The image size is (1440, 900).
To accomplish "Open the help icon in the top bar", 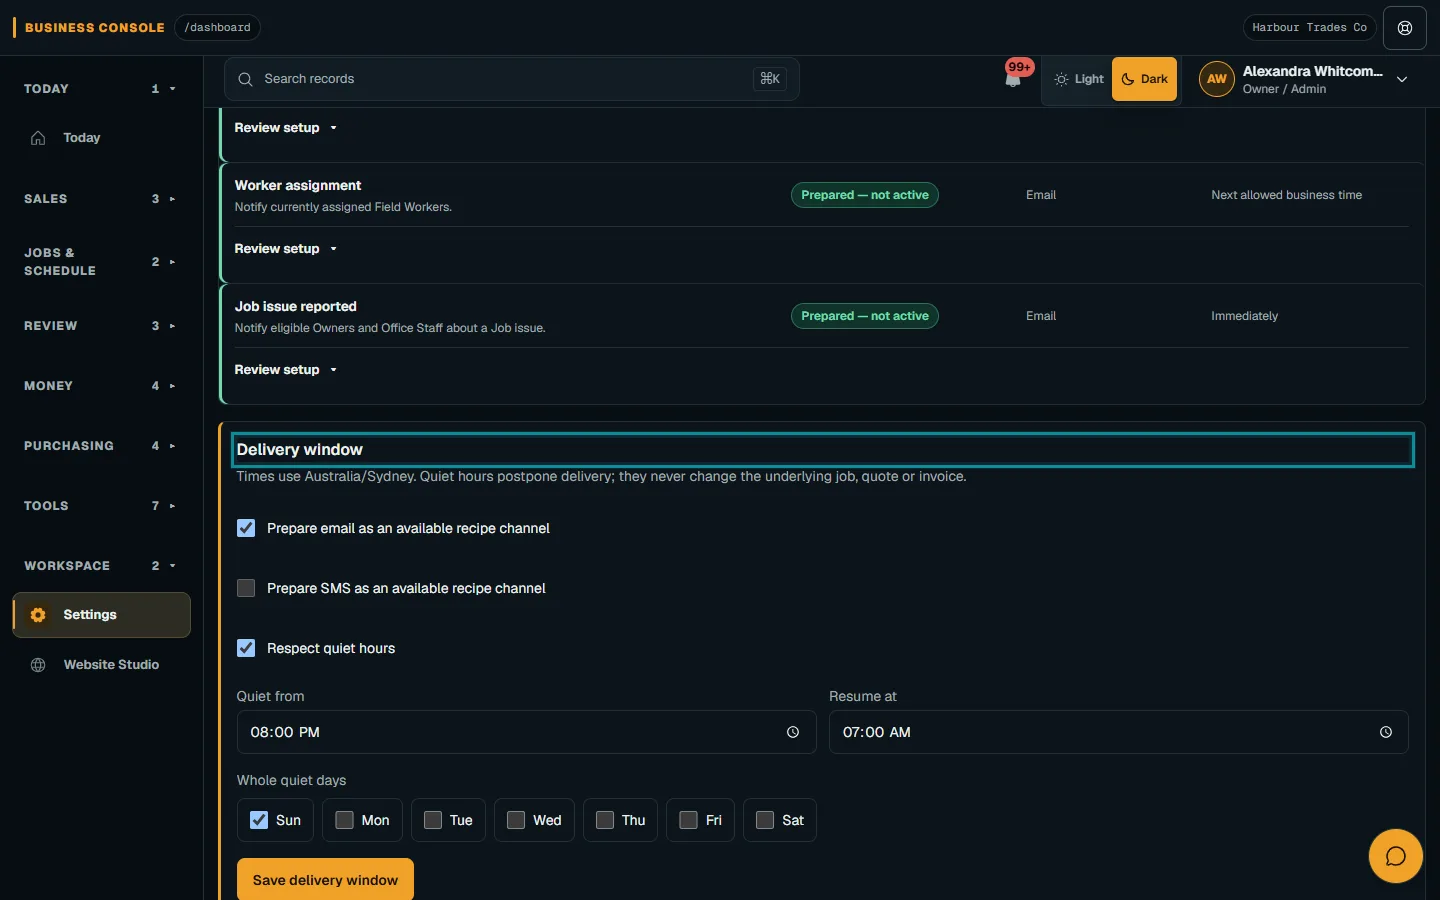I will pyautogui.click(x=1405, y=28).
